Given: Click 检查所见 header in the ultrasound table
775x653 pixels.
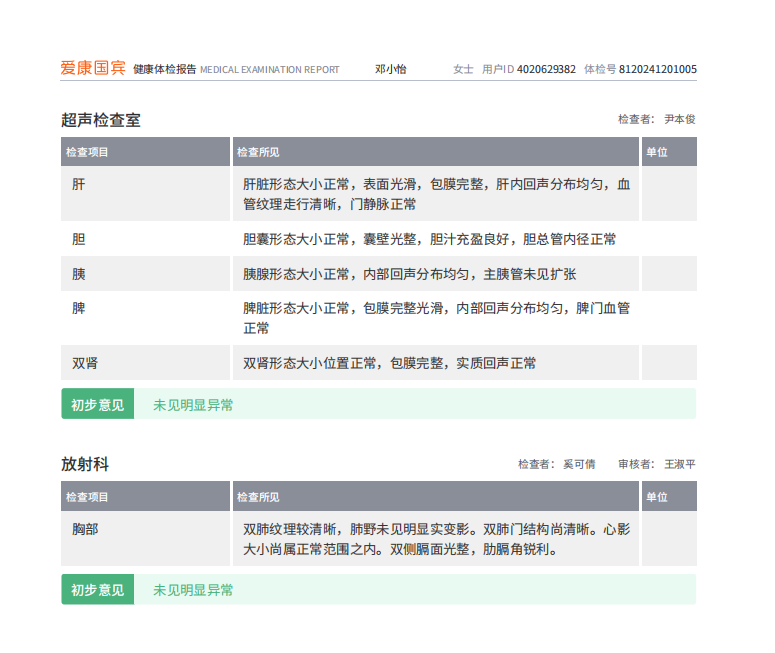Looking at the screenshot, I should (x=258, y=152).
